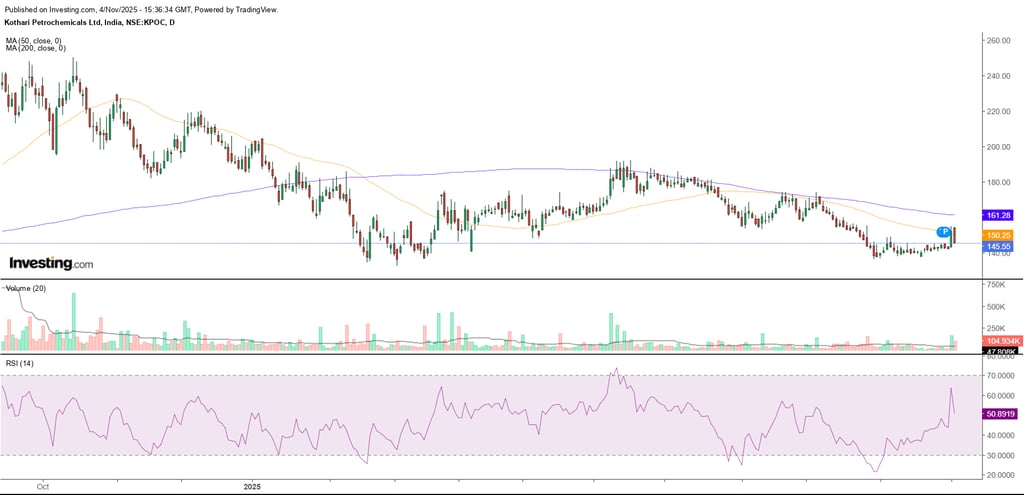This screenshot has height=495, width=1024.
Task: Click the 500K volume axis label
Action: (x=997, y=307)
